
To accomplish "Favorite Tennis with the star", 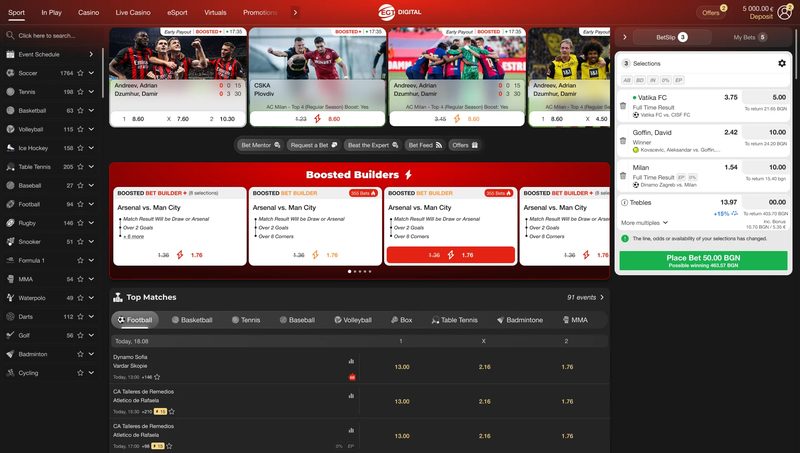I will 80,92.
